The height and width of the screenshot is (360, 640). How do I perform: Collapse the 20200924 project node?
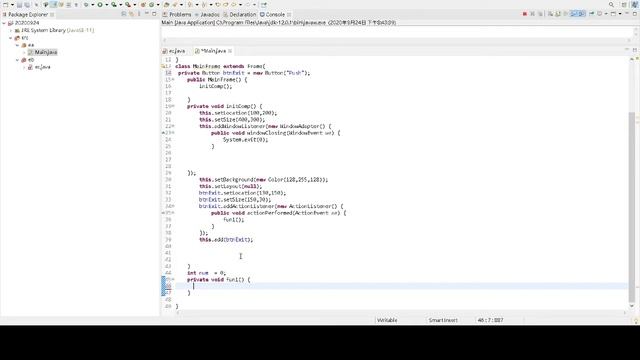[4, 23]
